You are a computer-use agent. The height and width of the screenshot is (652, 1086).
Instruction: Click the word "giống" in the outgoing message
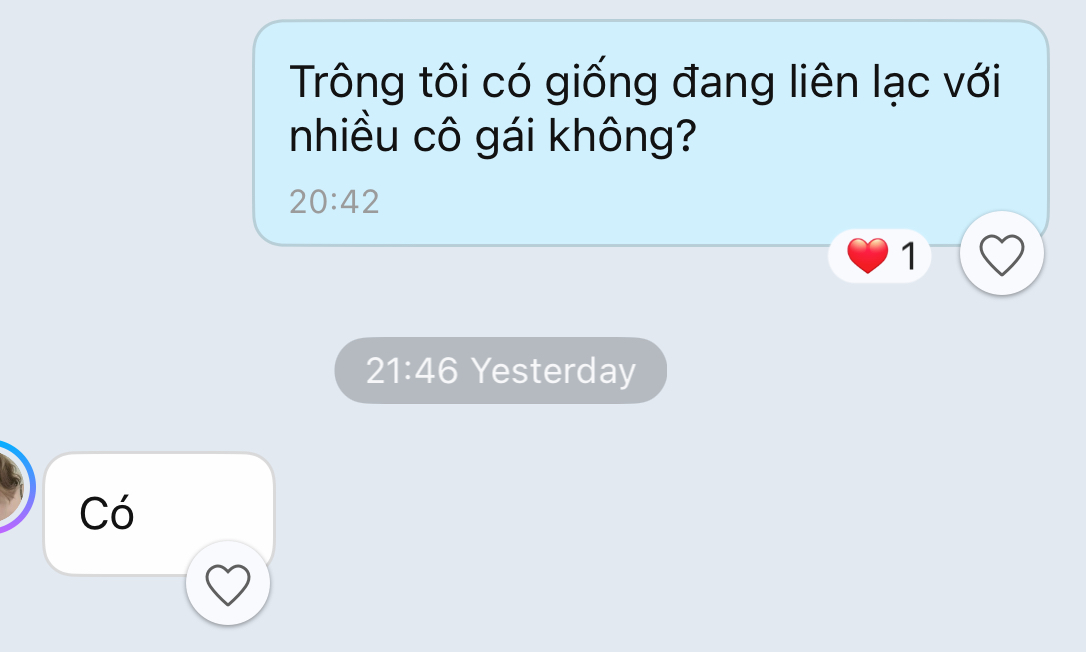click(601, 83)
